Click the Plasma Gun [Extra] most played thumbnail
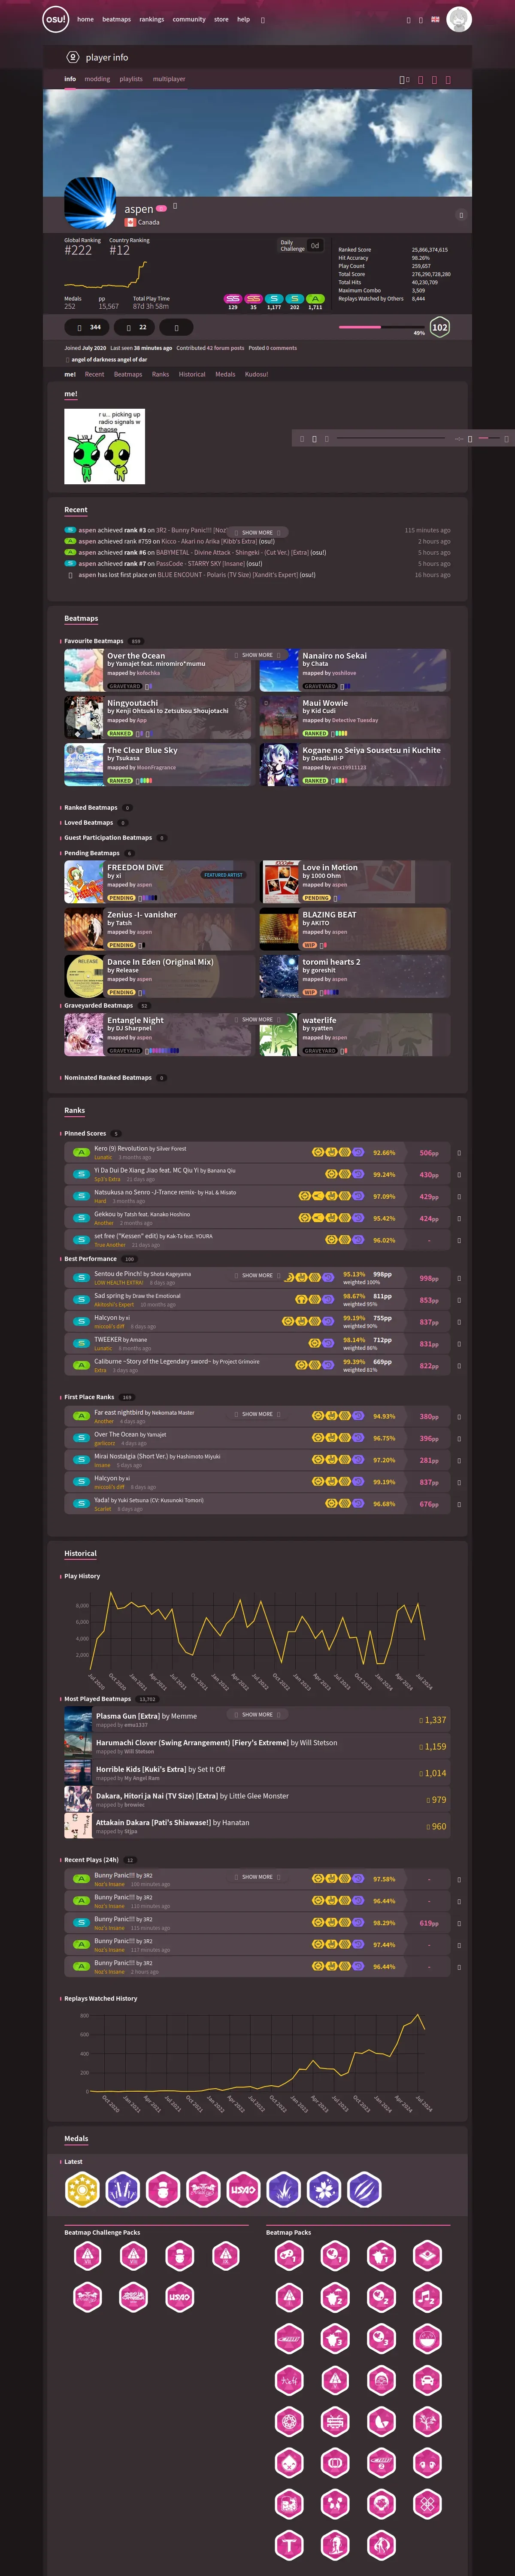The image size is (515, 2576). [78, 1719]
